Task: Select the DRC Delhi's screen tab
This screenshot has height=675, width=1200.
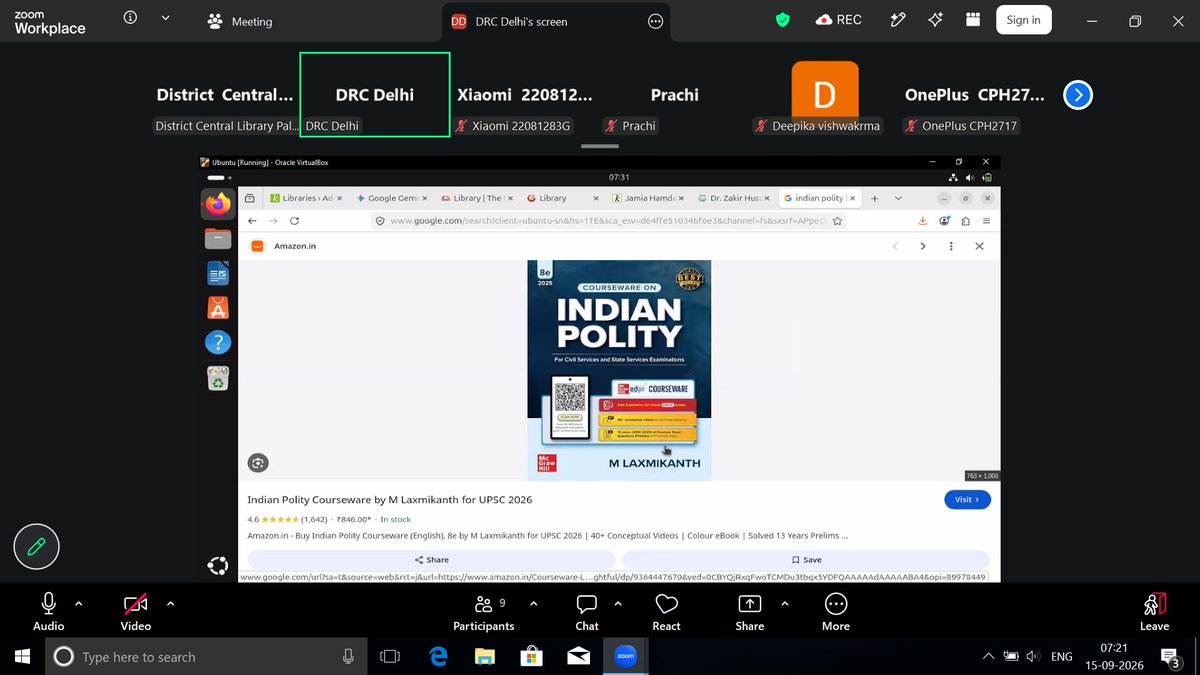Action: 557,21
